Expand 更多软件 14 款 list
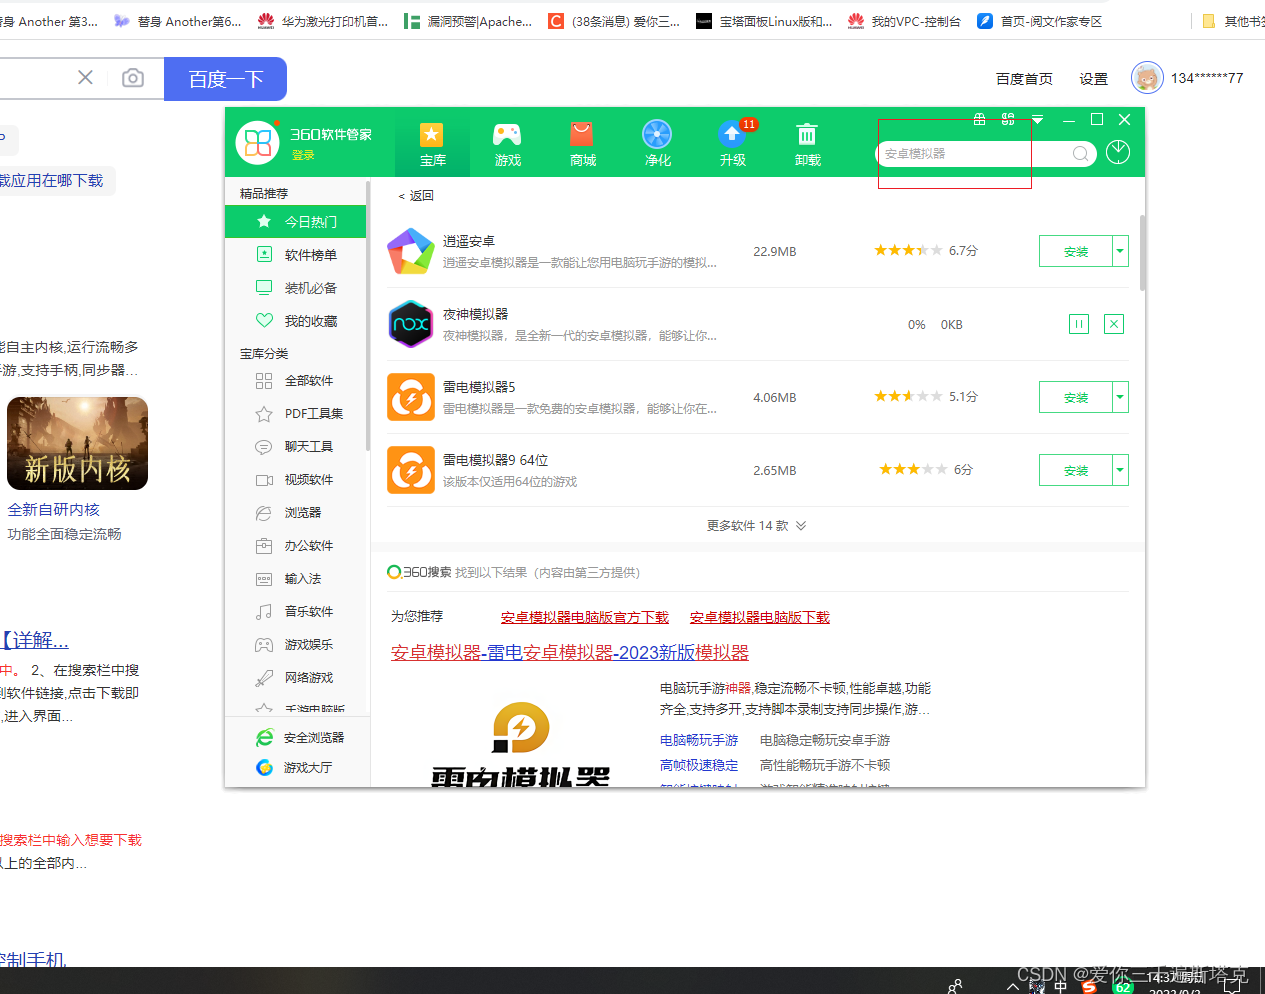1265x994 pixels. click(x=756, y=526)
